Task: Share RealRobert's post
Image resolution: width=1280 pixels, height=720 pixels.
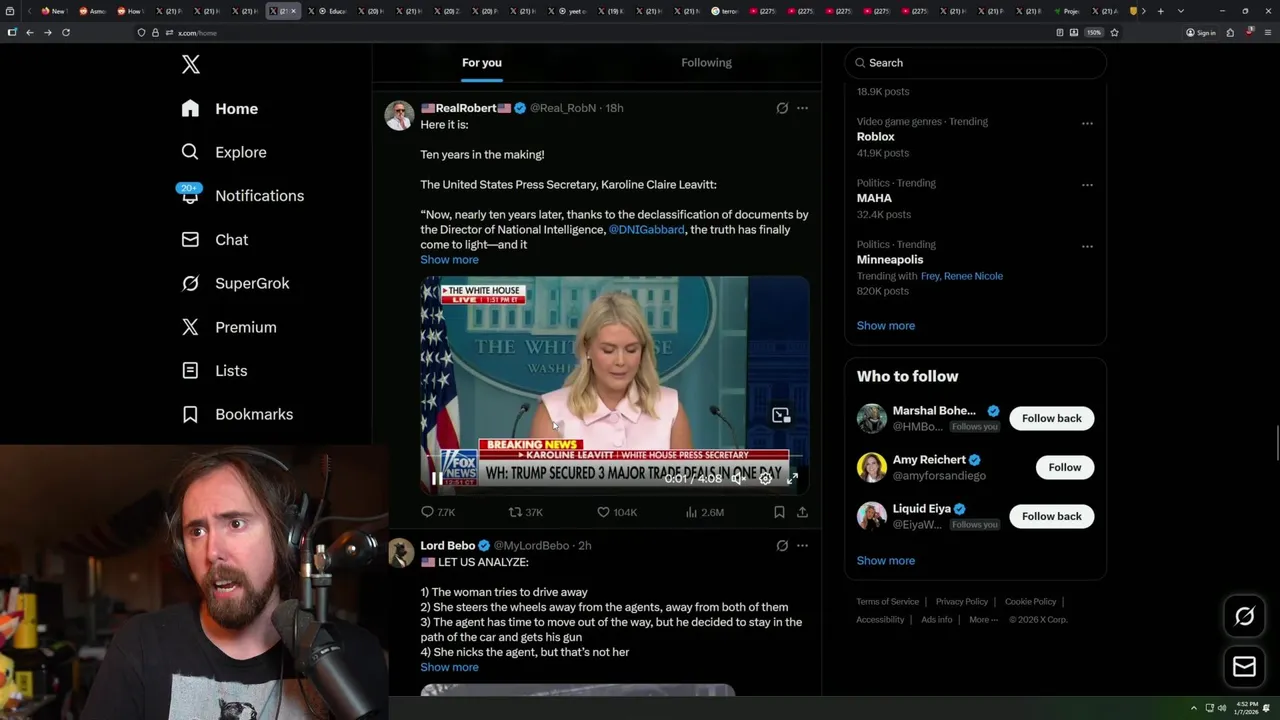Action: (x=802, y=512)
